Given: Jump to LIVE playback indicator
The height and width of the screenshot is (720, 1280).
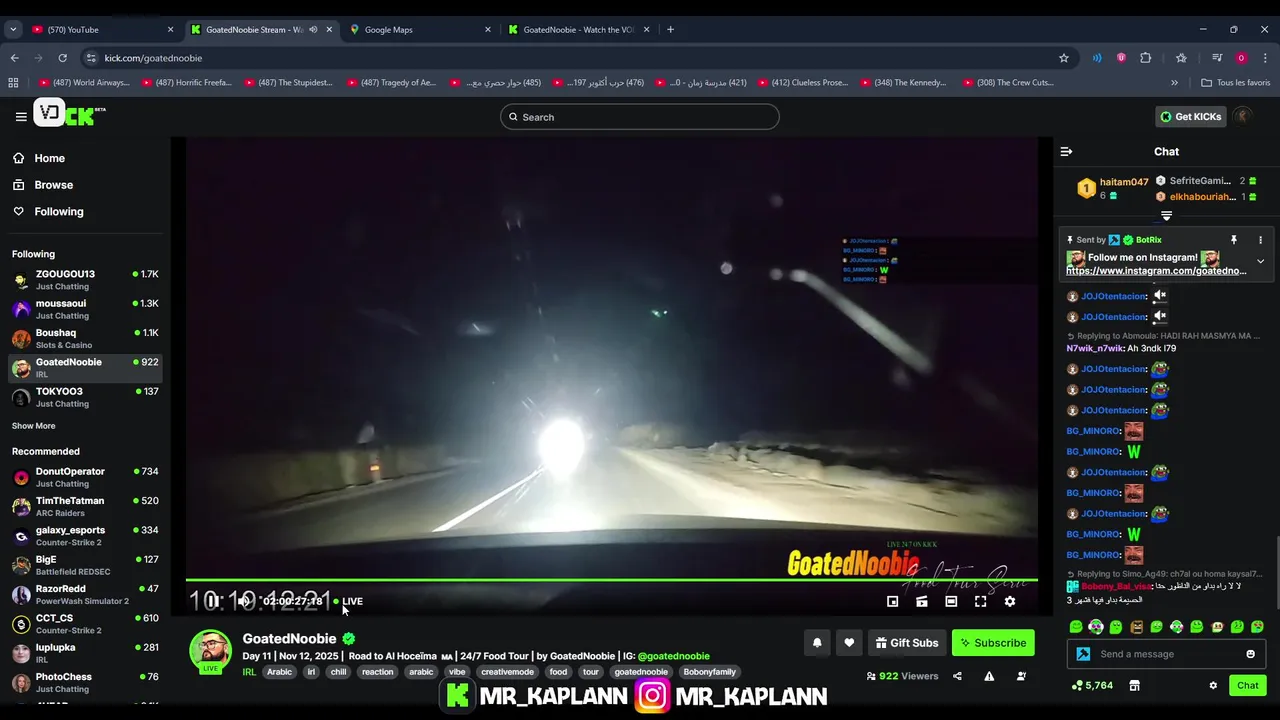Looking at the screenshot, I should (x=348, y=601).
